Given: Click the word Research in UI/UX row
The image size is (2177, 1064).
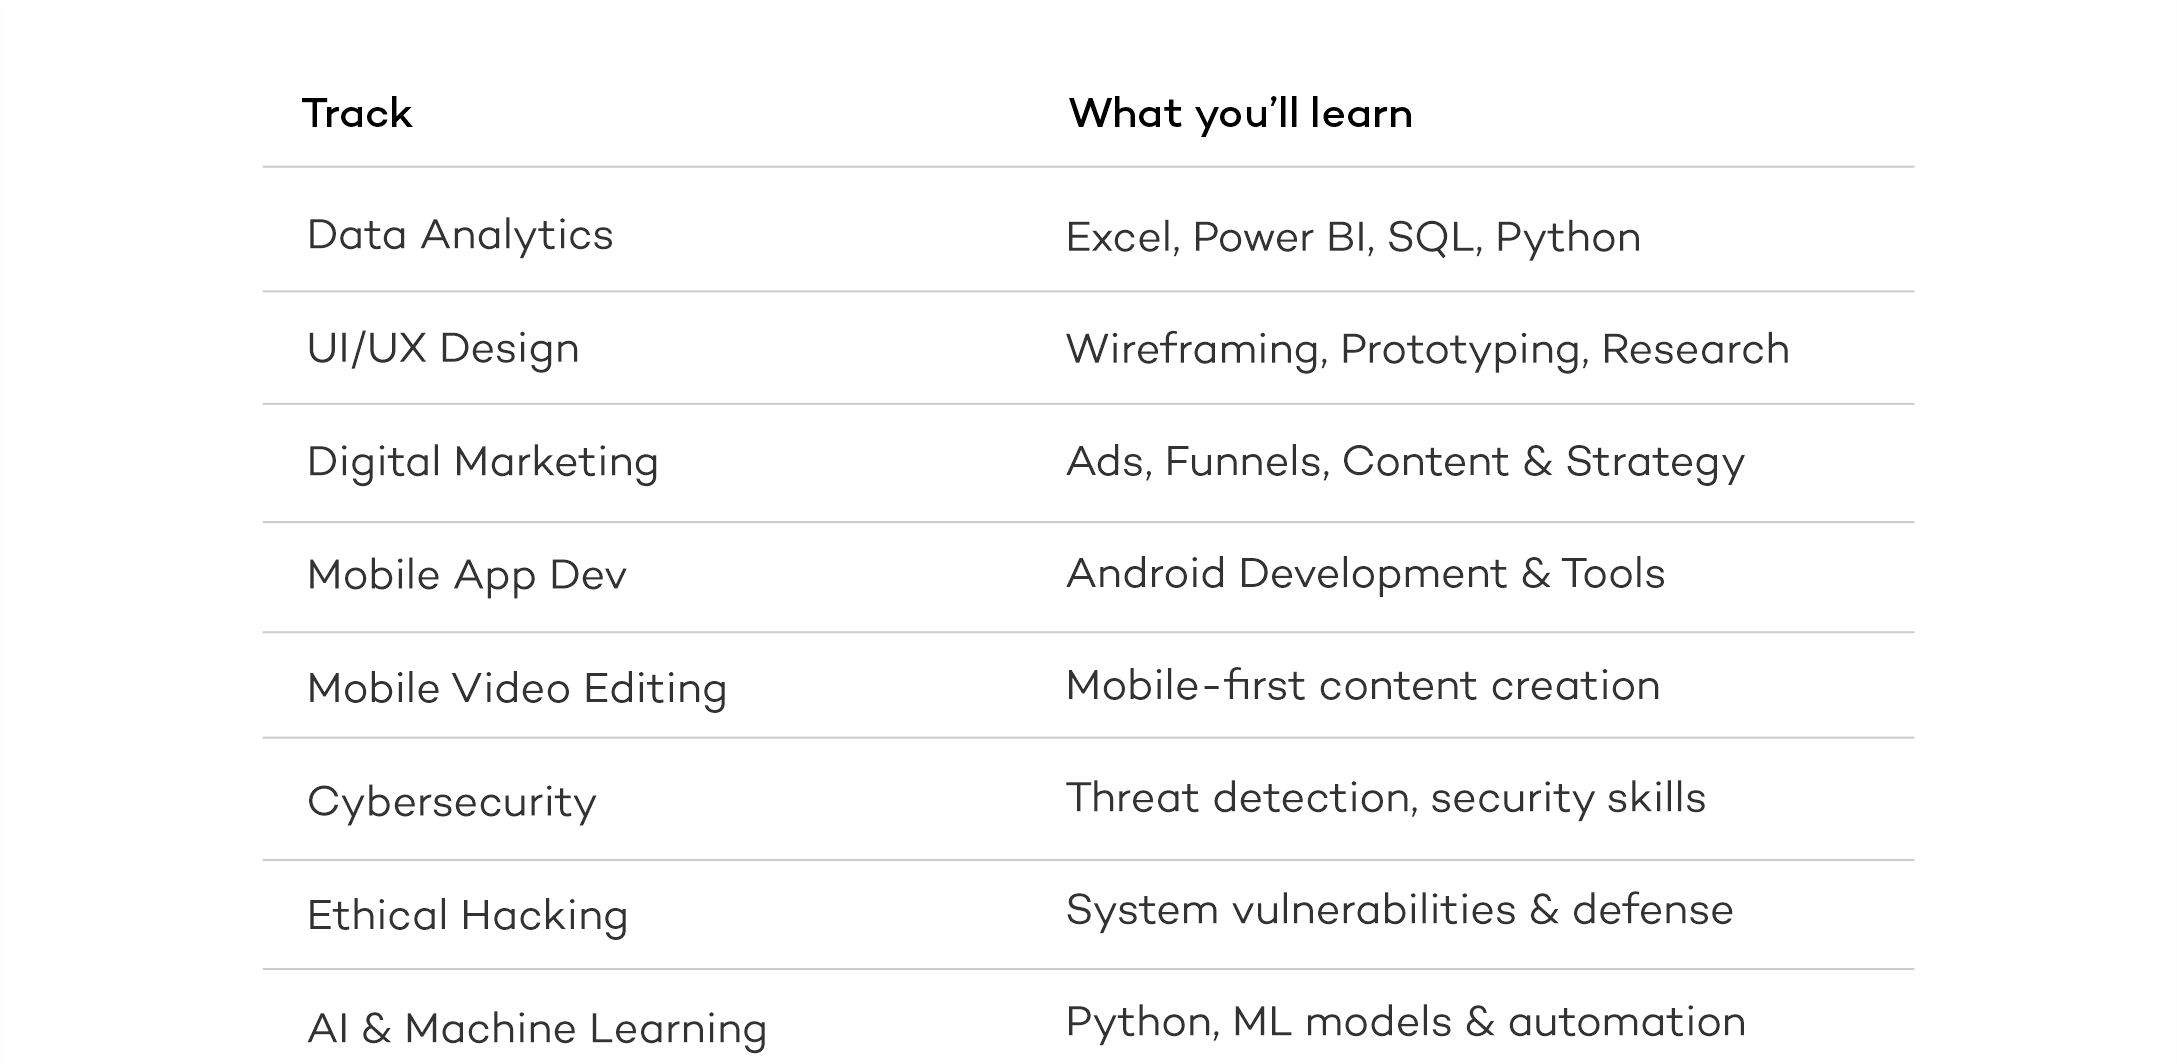Looking at the screenshot, I should tap(1695, 350).
